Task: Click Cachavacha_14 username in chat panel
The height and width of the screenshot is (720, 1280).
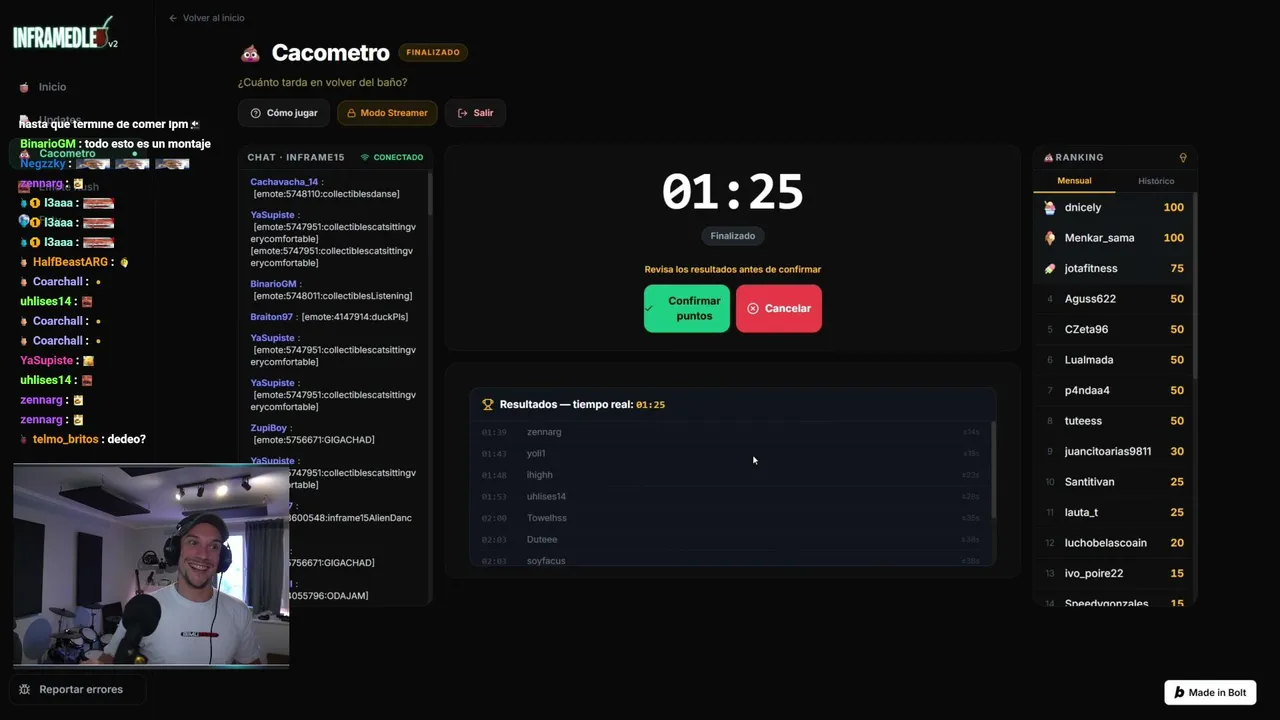Action: tap(284, 182)
